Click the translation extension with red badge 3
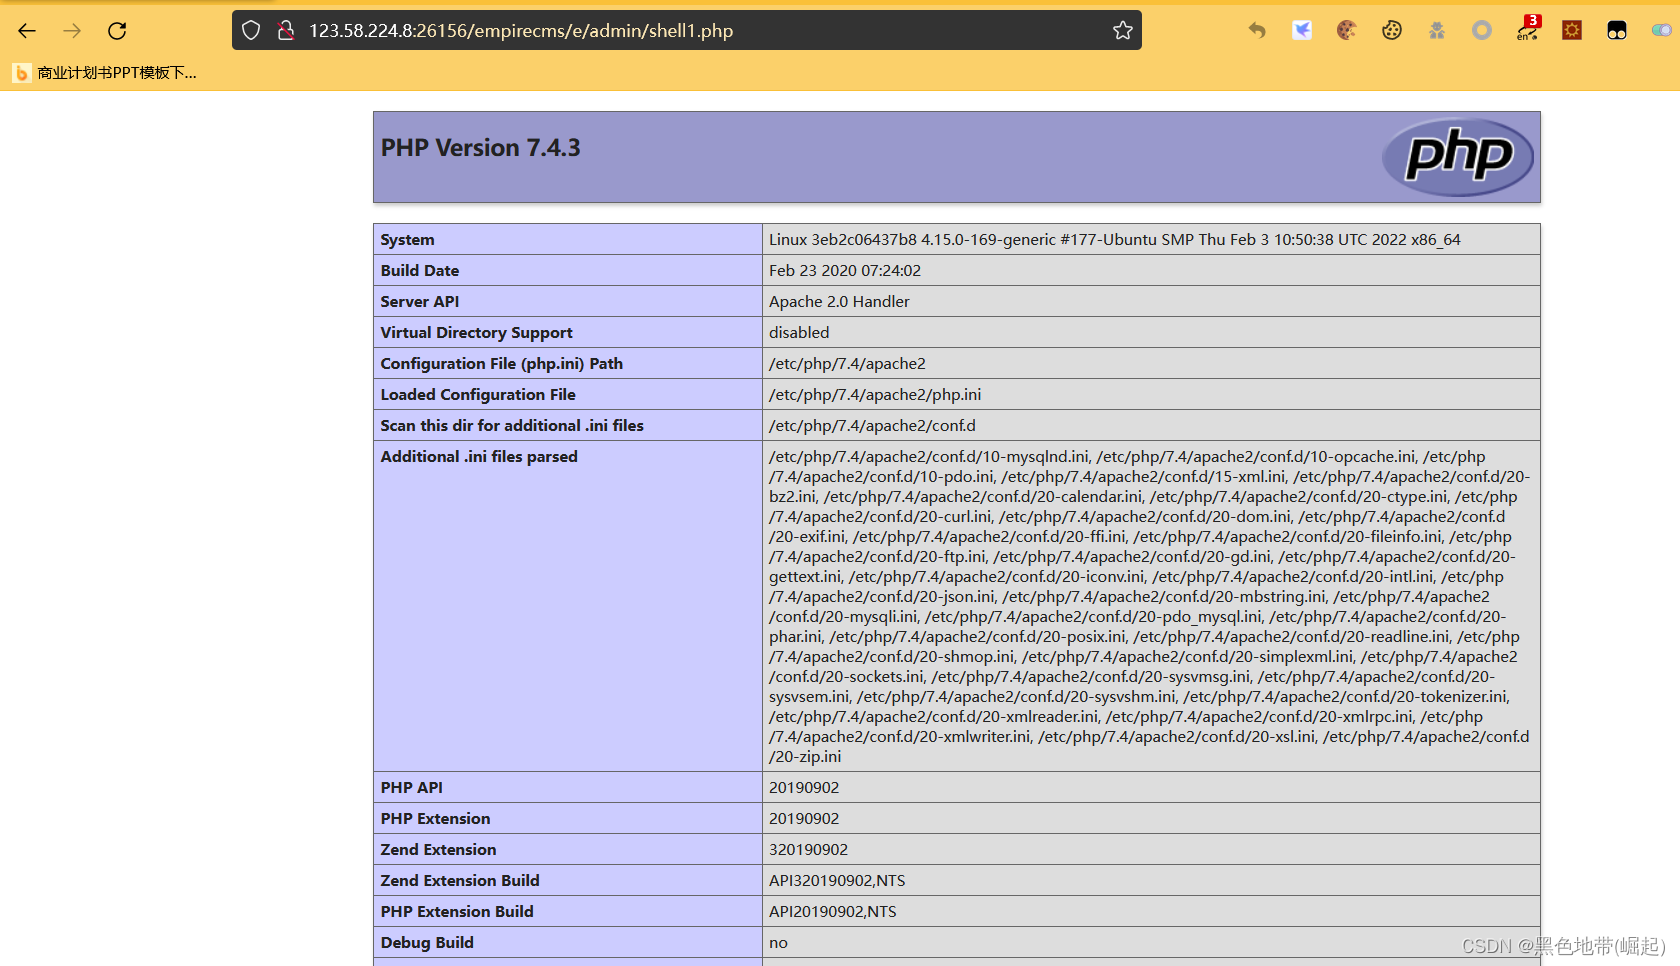 (1527, 30)
